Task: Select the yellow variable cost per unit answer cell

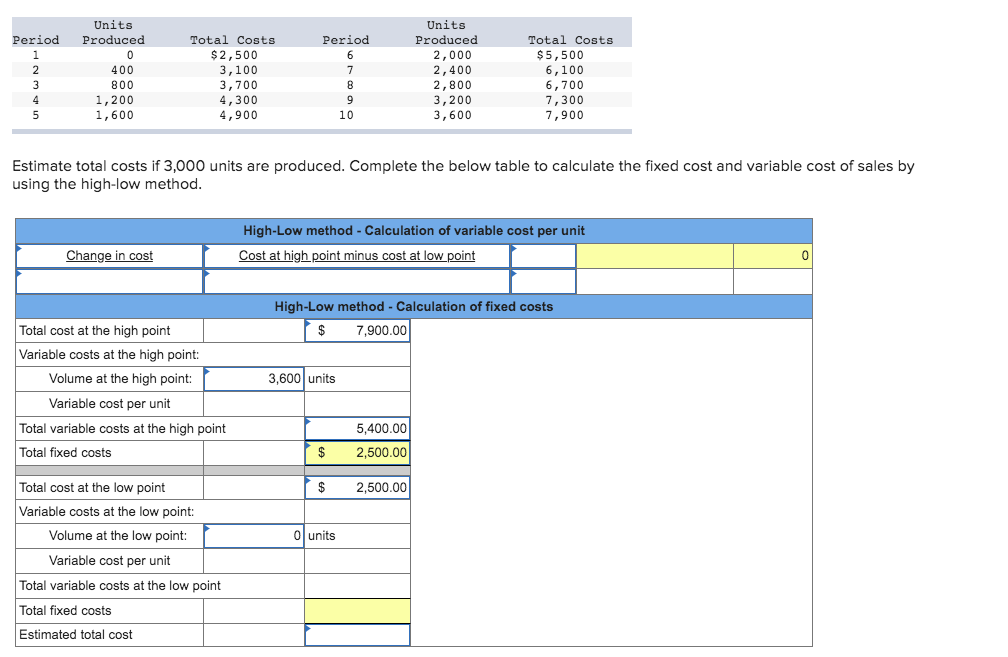Action: (x=654, y=255)
